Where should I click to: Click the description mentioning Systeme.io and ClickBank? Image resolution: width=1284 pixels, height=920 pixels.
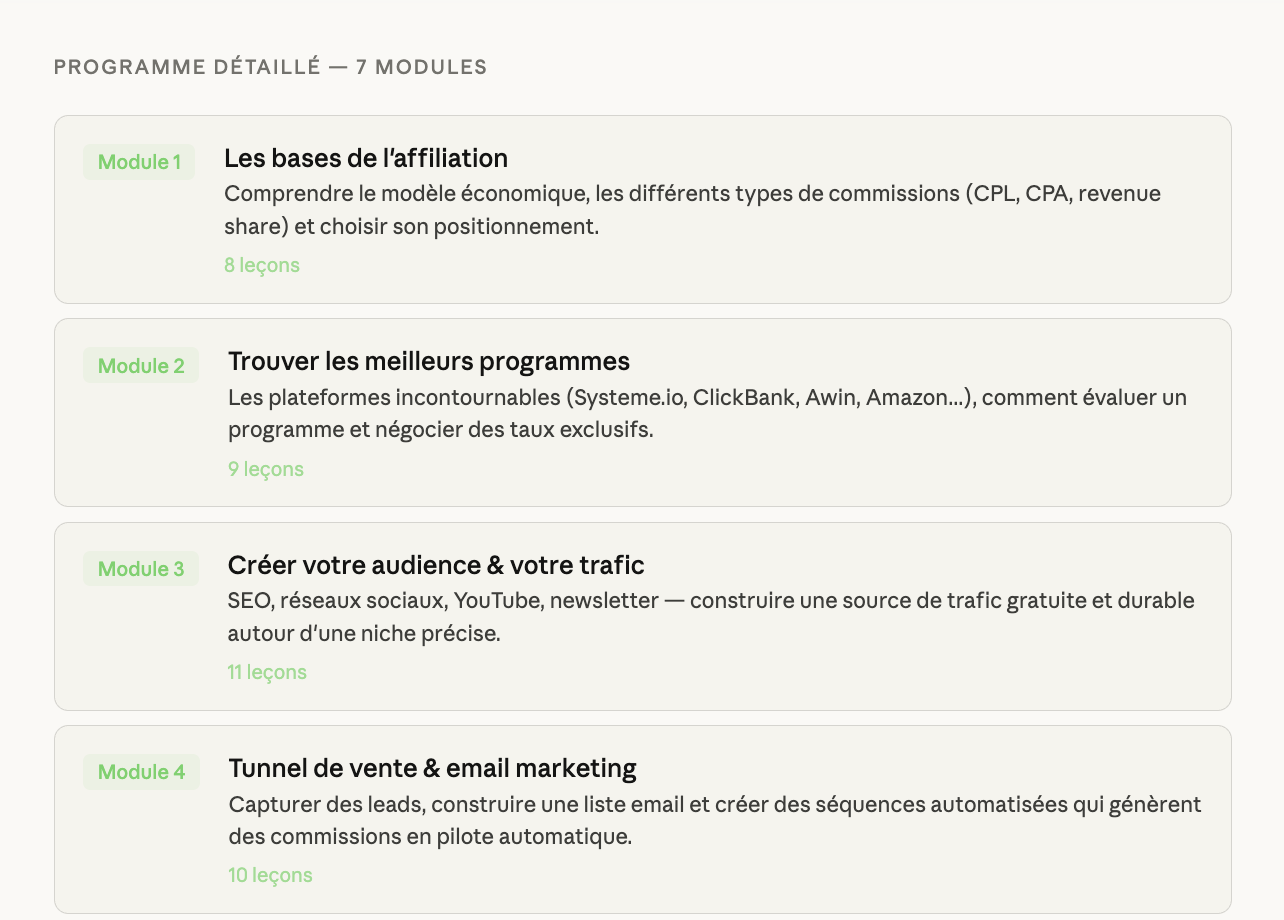pyautogui.click(x=707, y=414)
